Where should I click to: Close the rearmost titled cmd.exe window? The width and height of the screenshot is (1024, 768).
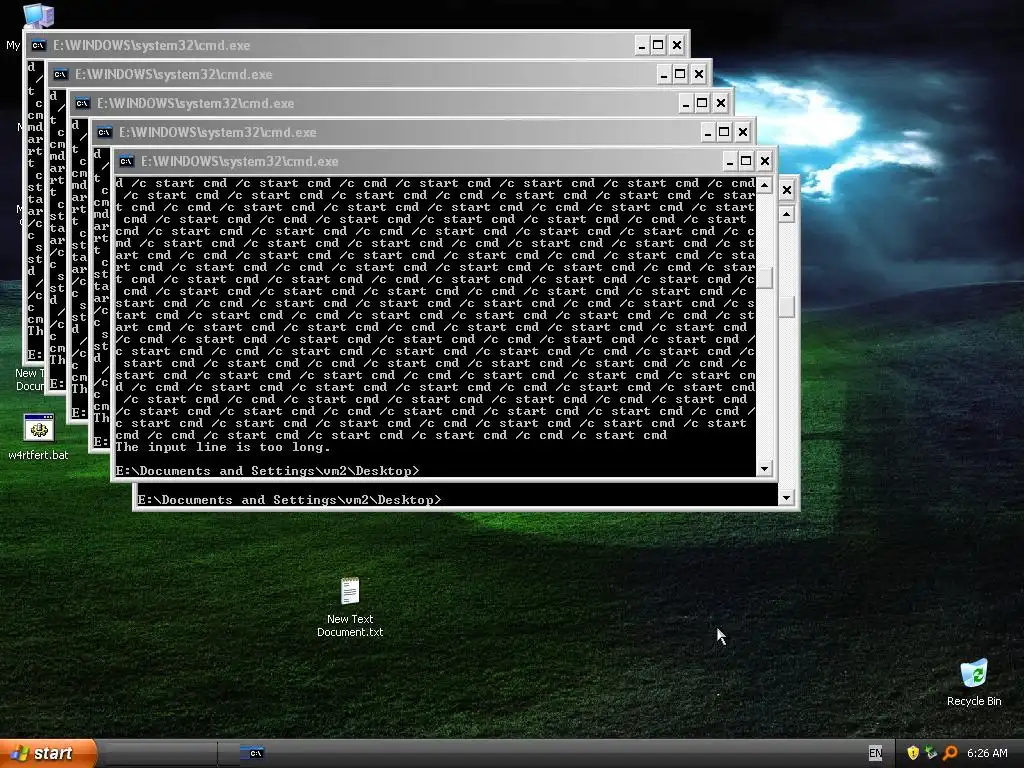coord(677,45)
